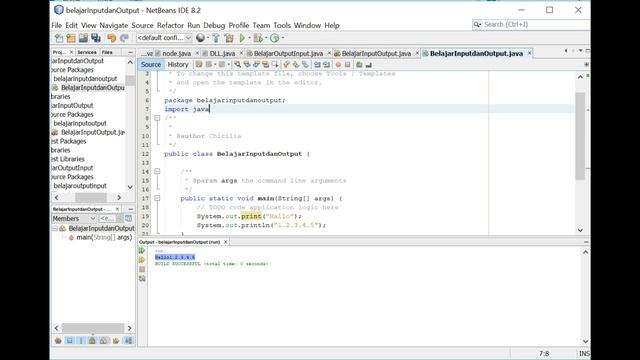Click the Search magnifier icon in title area

[x=477, y=24]
